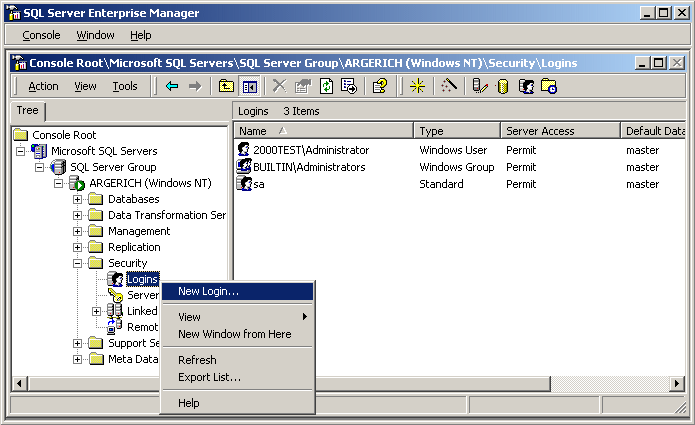Open the View submenu in context menu

[238, 317]
